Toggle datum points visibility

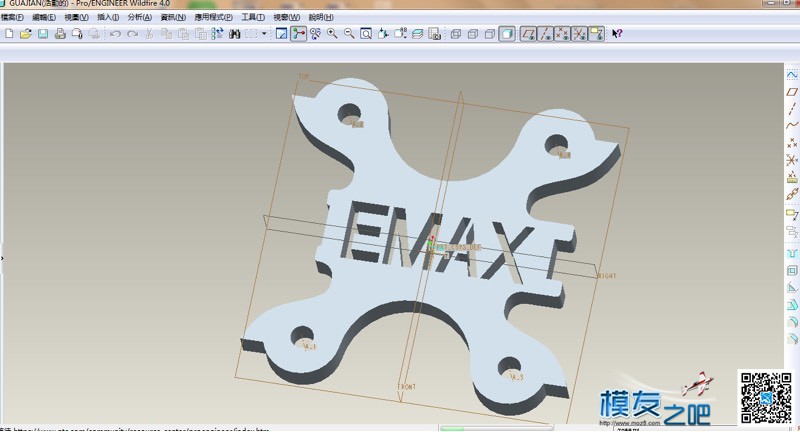coord(562,34)
